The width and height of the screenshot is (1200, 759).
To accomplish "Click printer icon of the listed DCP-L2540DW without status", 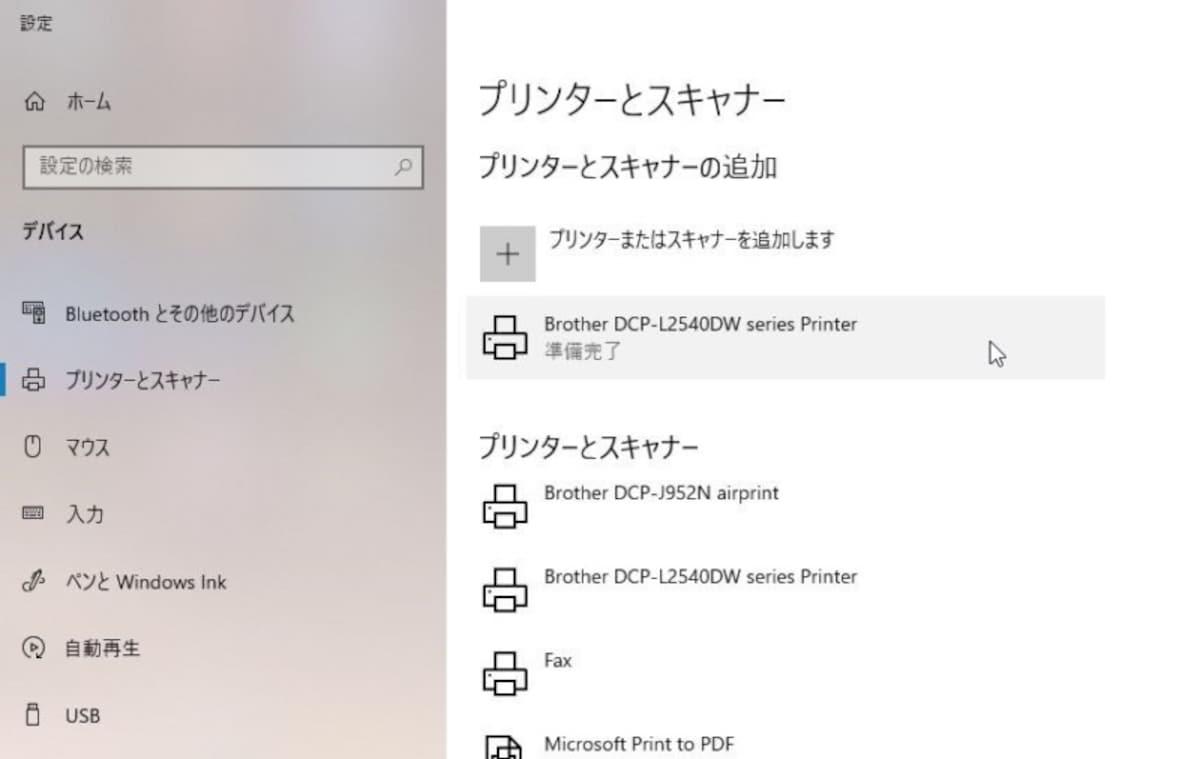I will pyautogui.click(x=505, y=589).
